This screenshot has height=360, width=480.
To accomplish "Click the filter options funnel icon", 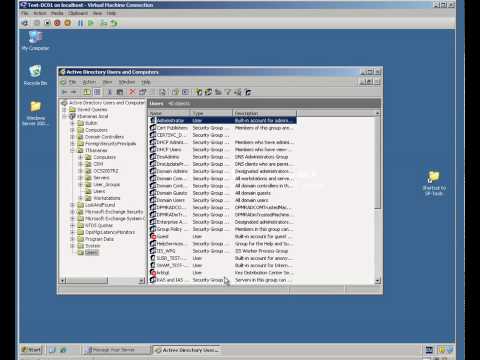I will click(228, 92).
